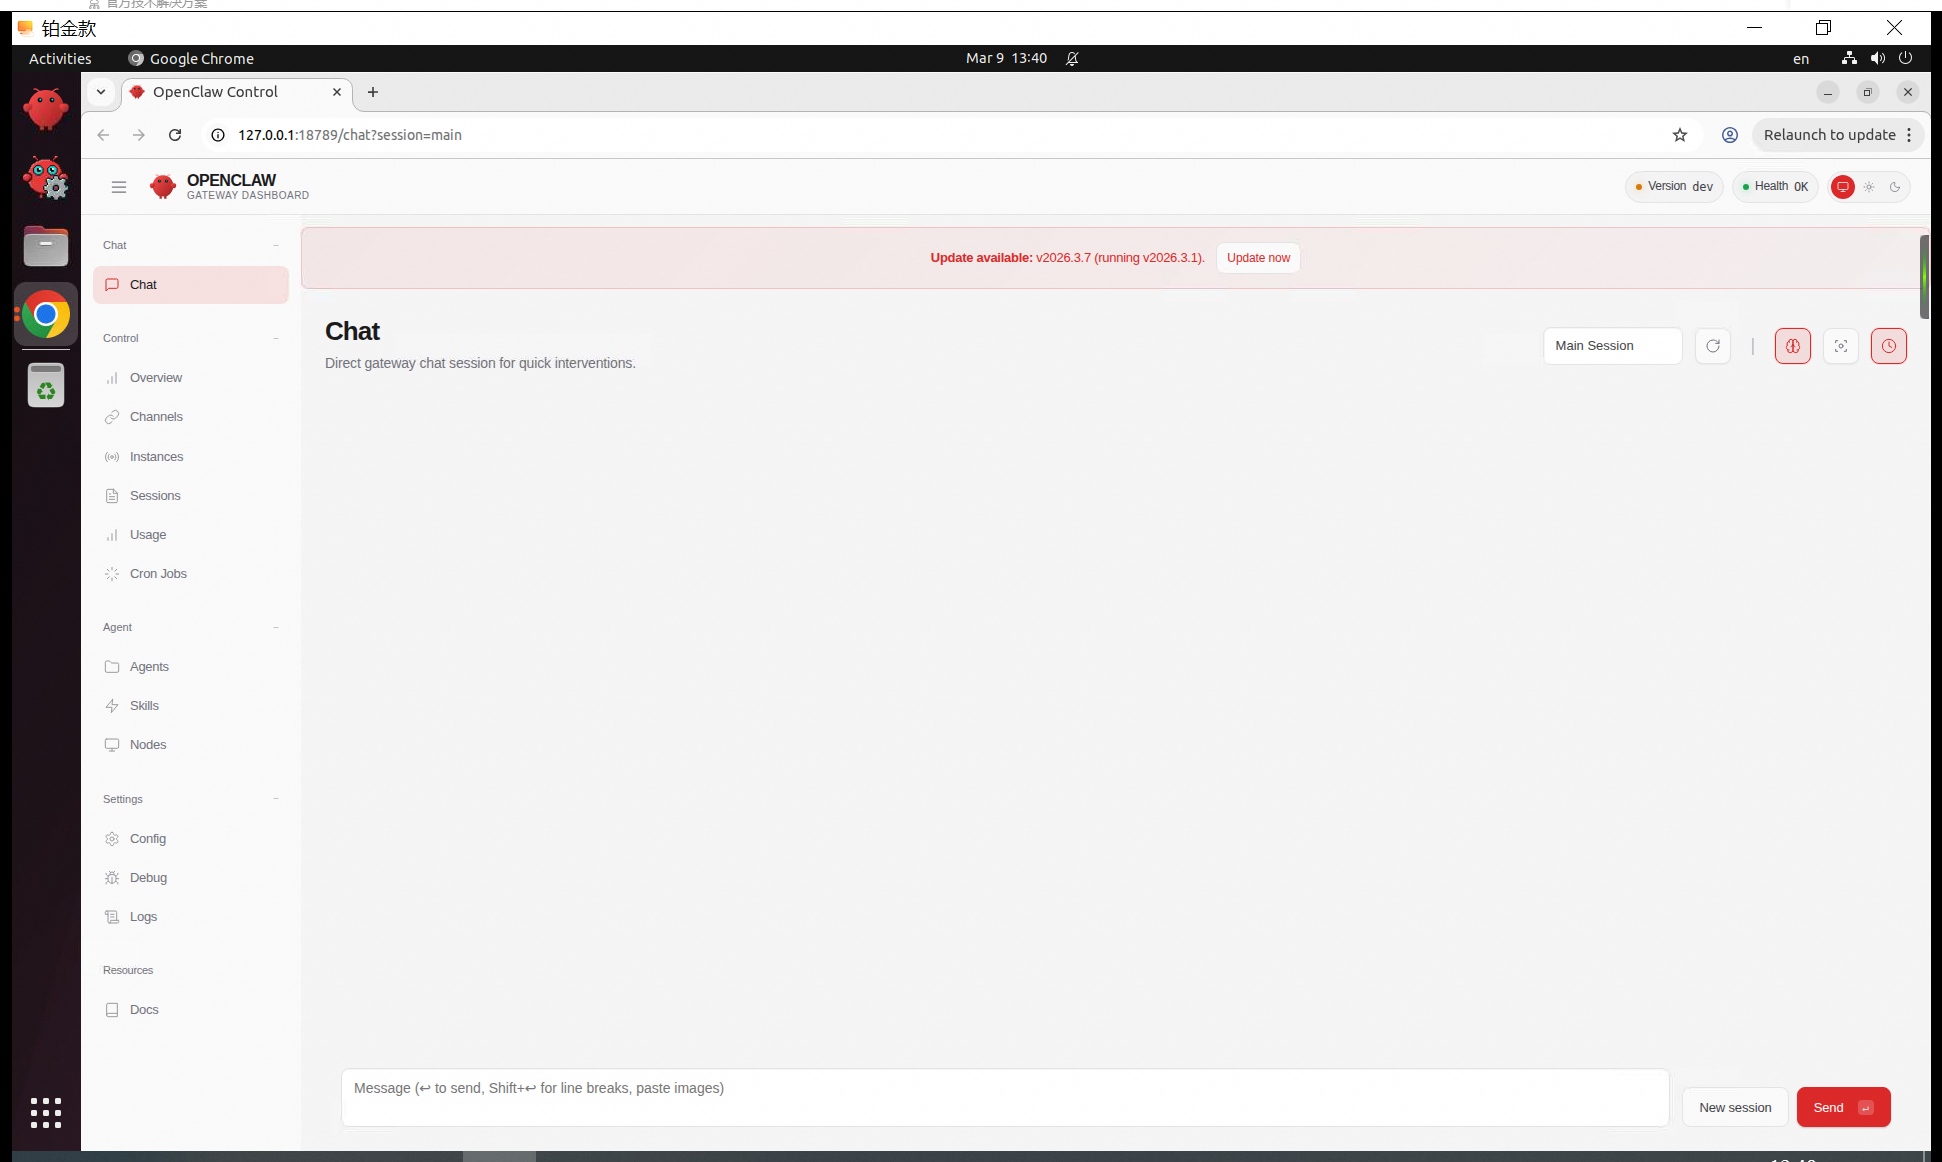Start a New session
1942x1162 pixels.
pyautogui.click(x=1735, y=1107)
